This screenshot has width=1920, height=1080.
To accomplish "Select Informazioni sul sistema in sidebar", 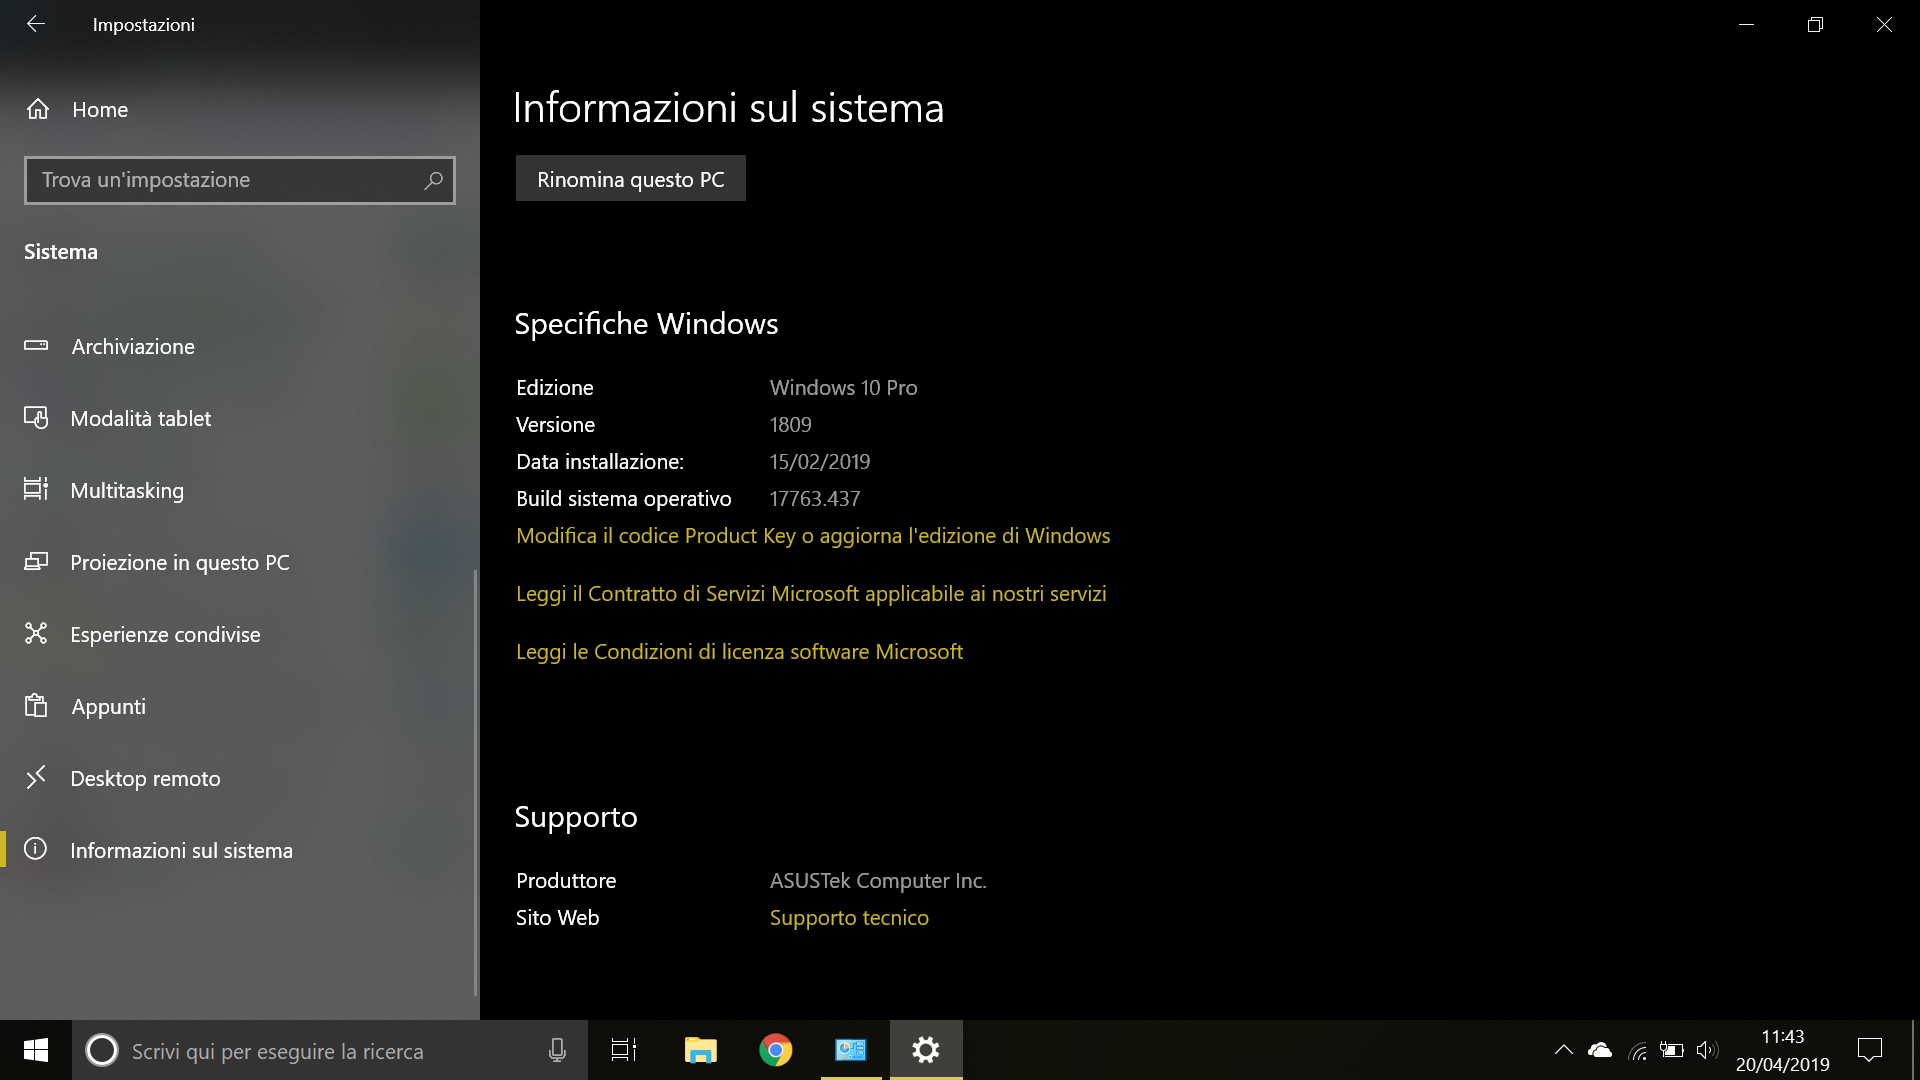I will pyautogui.click(x=238, y=850).
